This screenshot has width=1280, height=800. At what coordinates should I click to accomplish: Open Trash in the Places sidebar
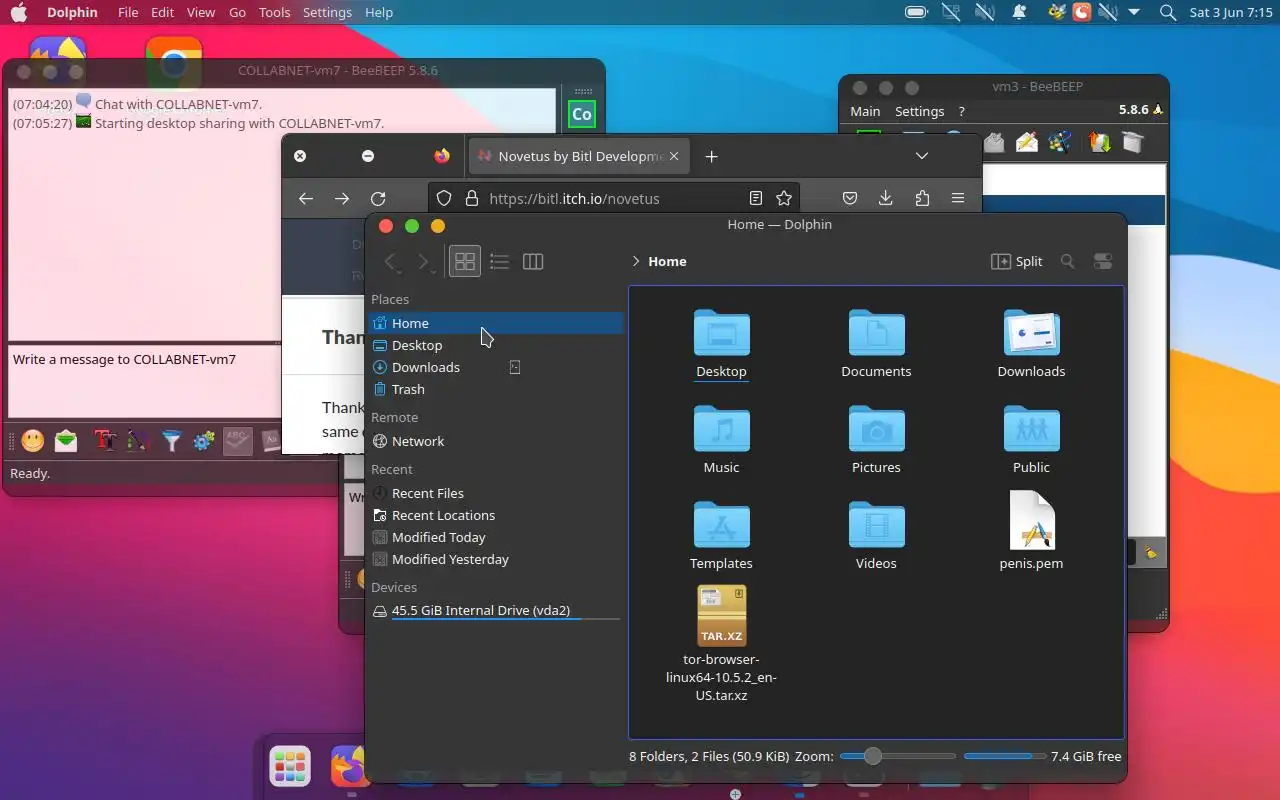coord(496,389)
